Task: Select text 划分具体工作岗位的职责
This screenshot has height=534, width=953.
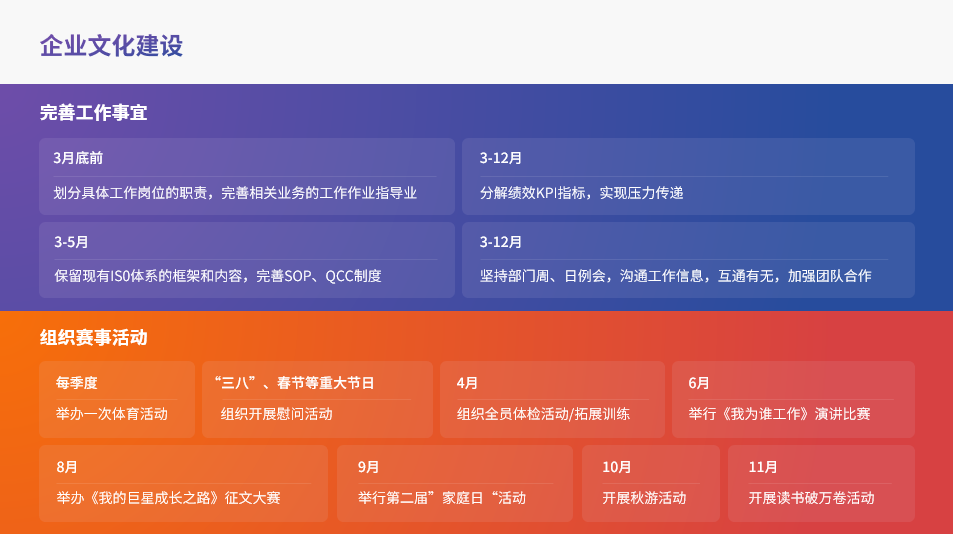Action: tap(130, 193)
